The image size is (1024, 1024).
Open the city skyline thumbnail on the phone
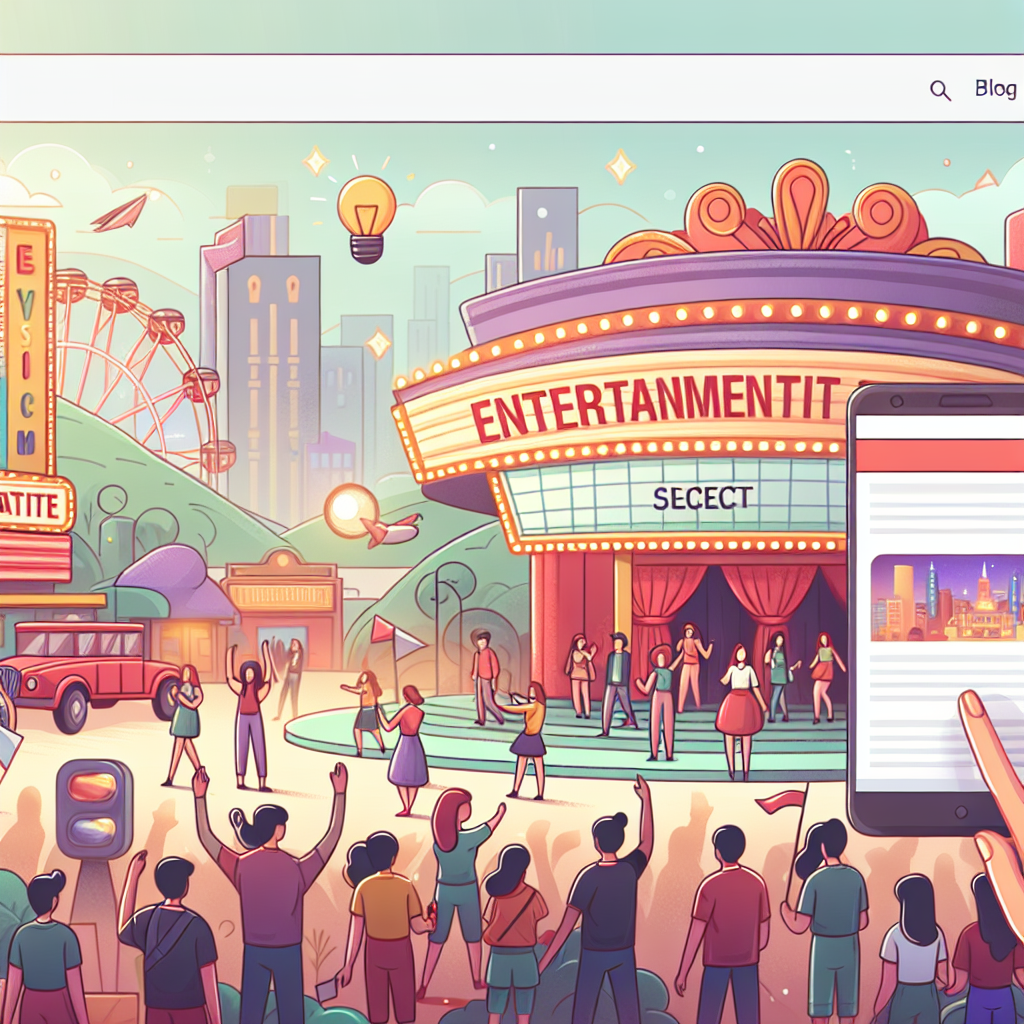click(x=946, y=598)
